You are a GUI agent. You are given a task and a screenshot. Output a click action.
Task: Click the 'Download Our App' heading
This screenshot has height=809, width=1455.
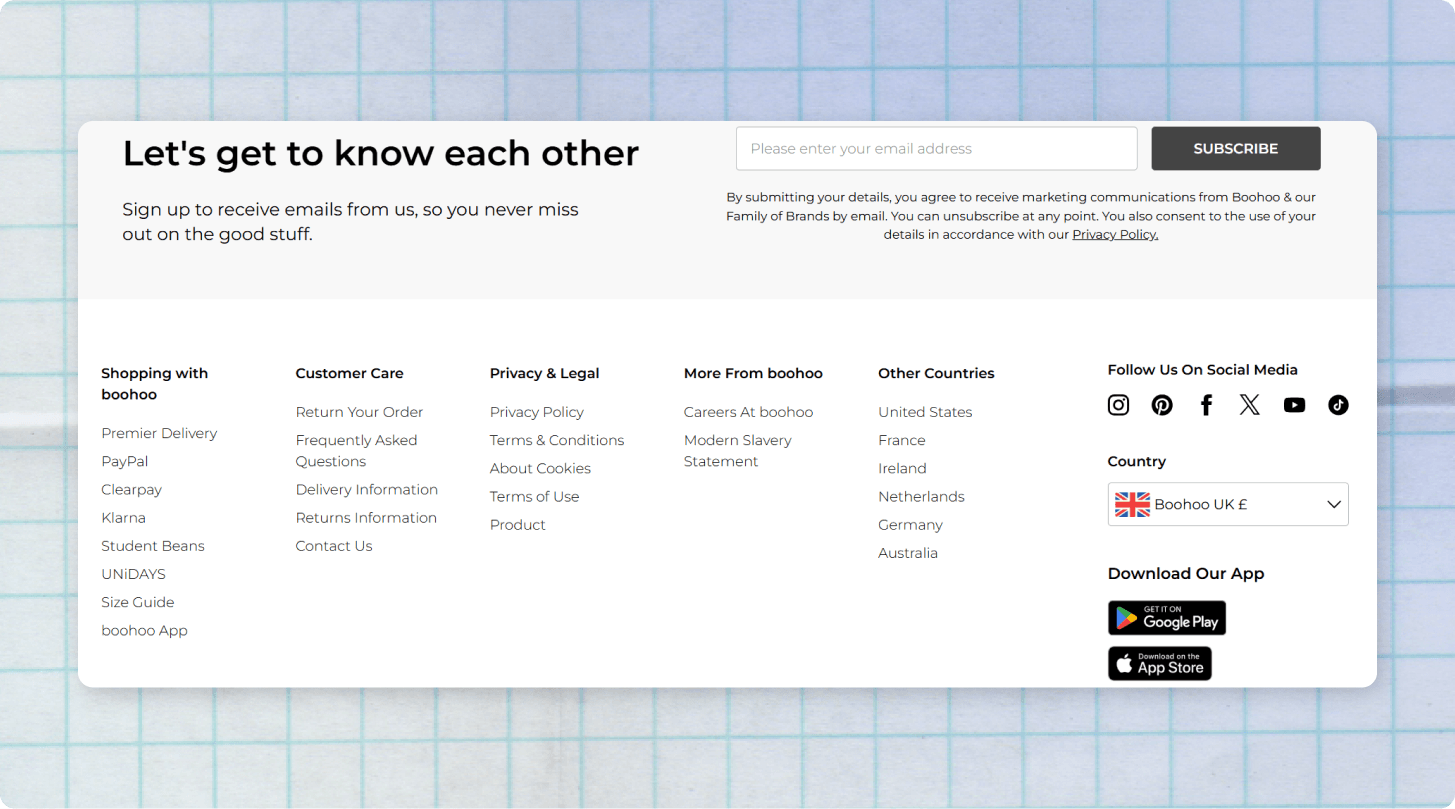tap(1186, 573)
